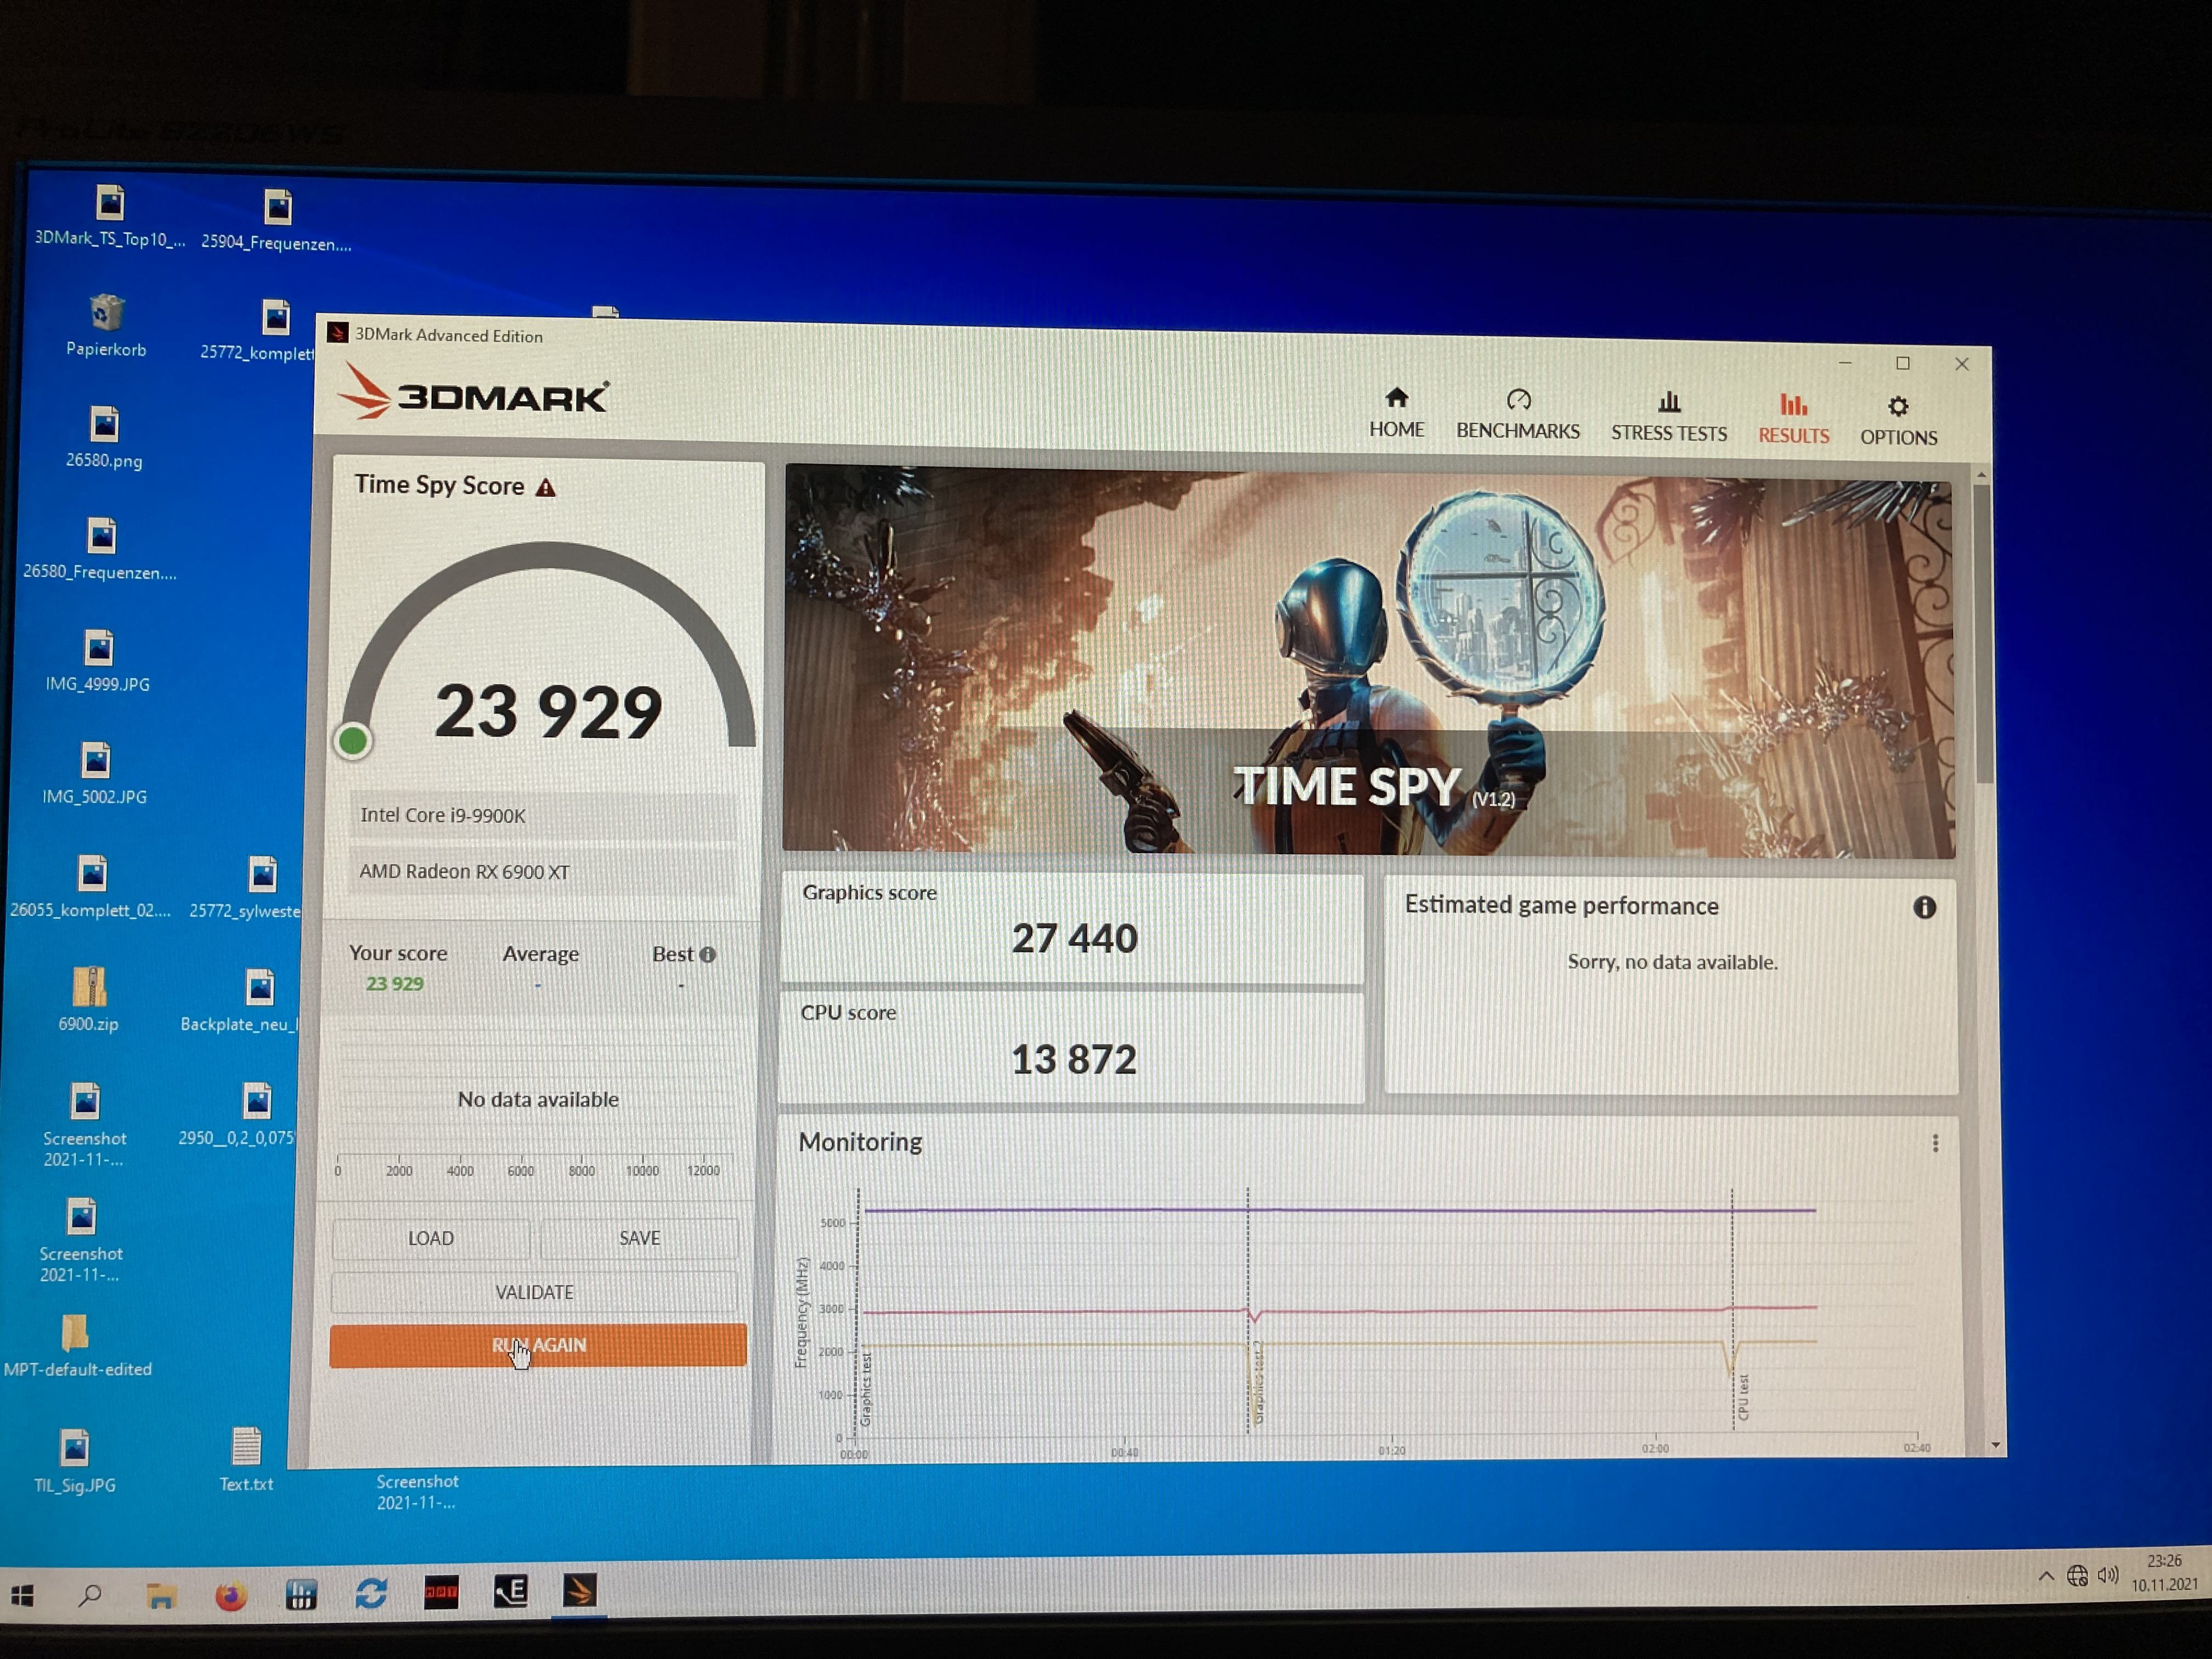
Task: Open the Windows Start menu
Action: point(22,1596)
